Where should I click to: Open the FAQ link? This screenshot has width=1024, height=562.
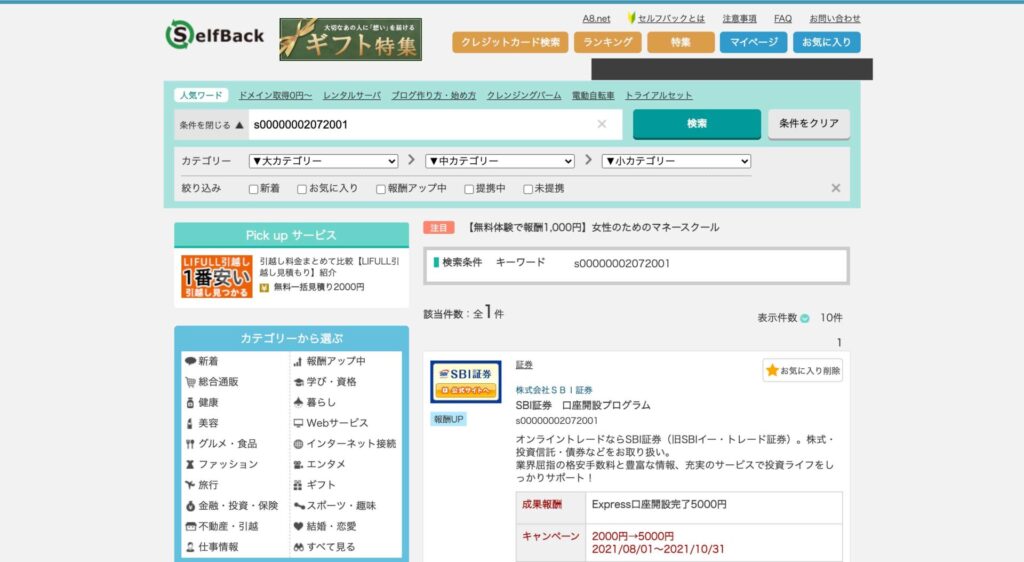coord(782,18)
